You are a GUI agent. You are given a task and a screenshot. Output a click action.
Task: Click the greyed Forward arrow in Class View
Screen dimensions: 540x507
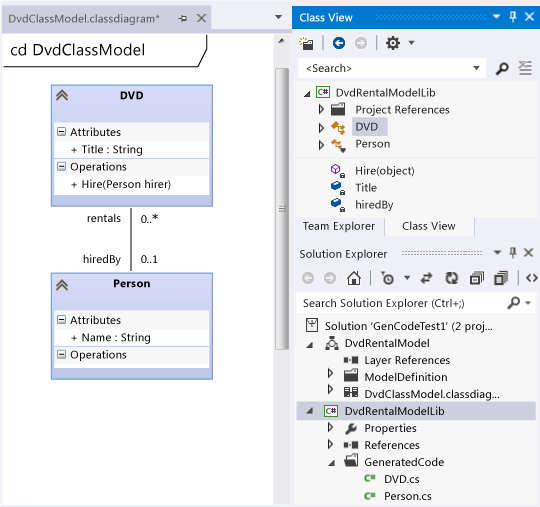[x=361, y=43]
